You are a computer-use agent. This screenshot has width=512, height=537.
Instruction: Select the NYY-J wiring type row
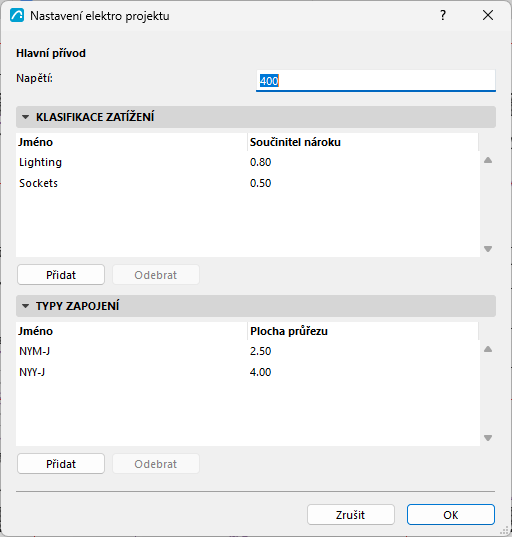[248, 372]
